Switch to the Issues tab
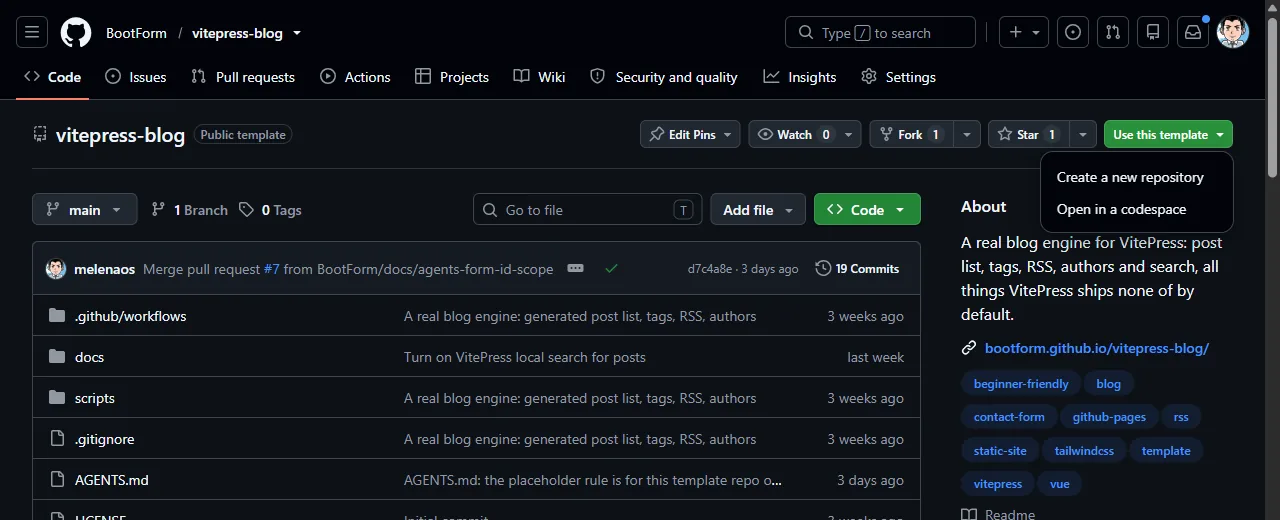Viewport: 1280px width, 520px height. (136, 77)
